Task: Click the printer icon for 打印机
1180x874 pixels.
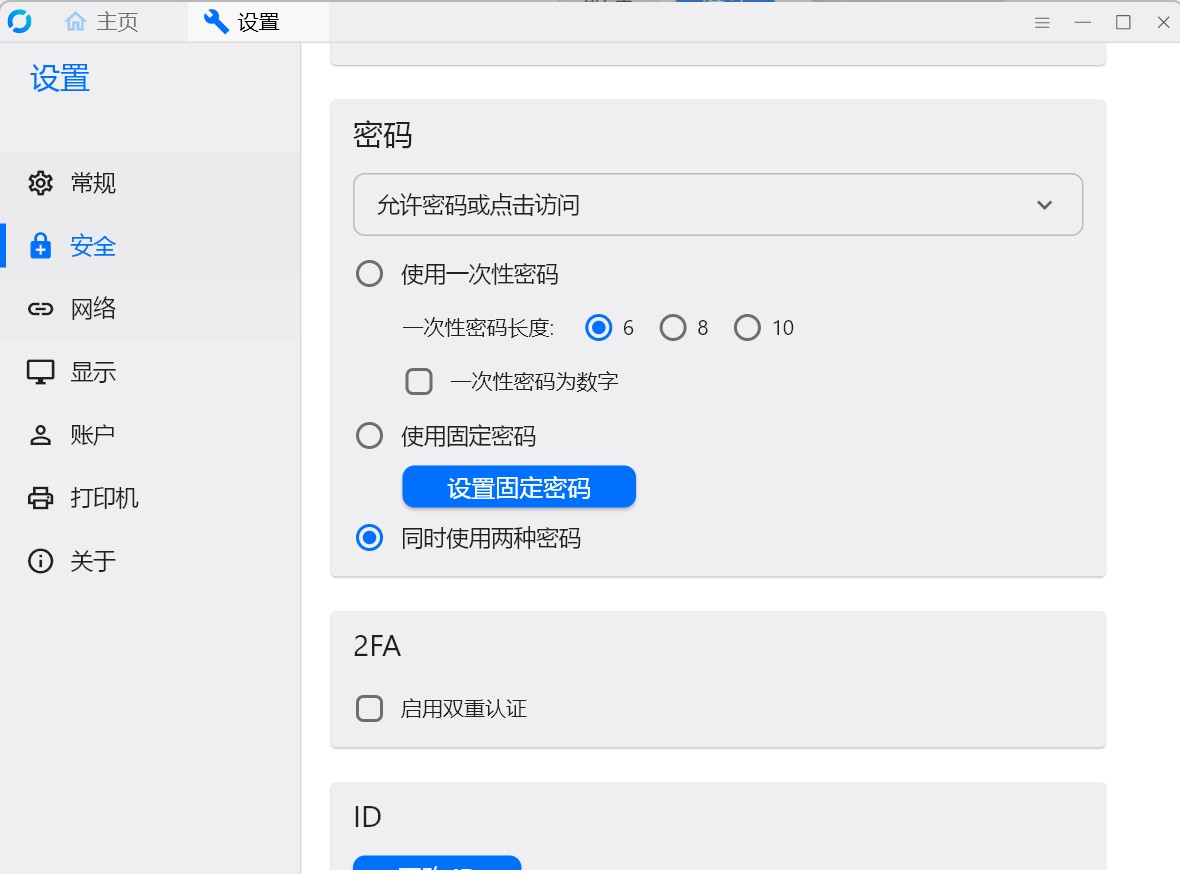Action: 40,498
